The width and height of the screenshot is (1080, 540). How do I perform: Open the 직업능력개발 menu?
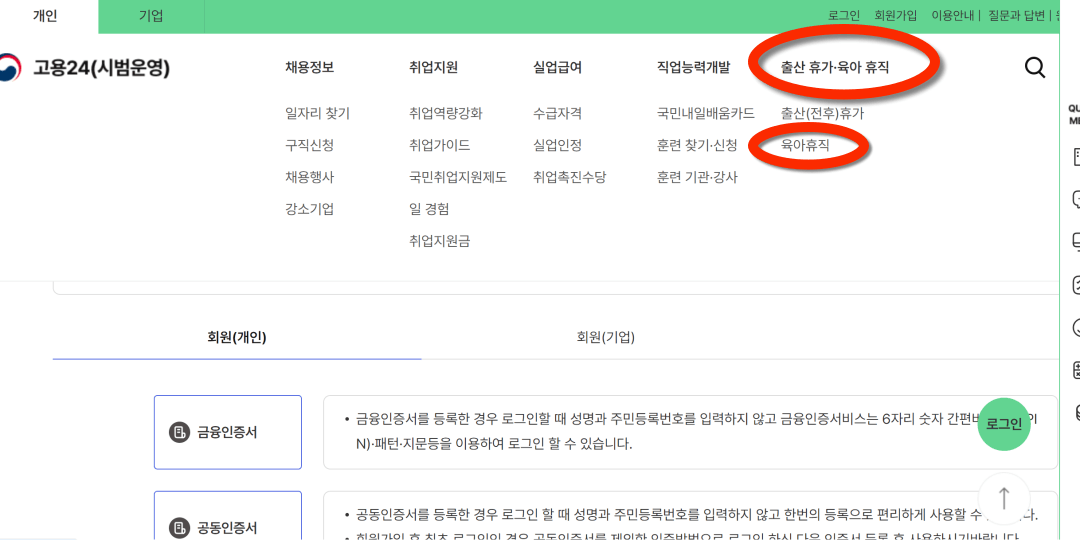click(694, 68)
